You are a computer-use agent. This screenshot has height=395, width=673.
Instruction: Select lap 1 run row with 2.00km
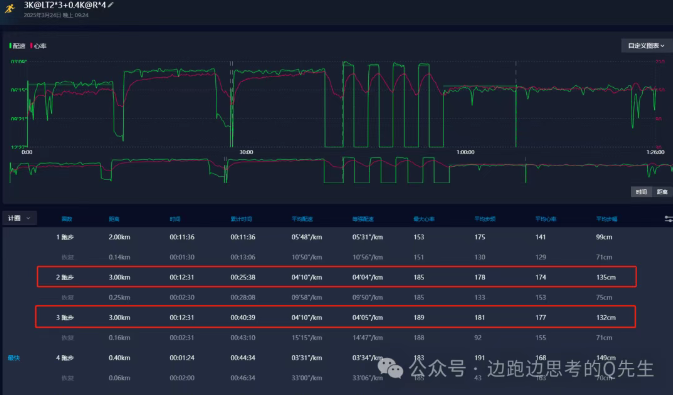(336, 237)
